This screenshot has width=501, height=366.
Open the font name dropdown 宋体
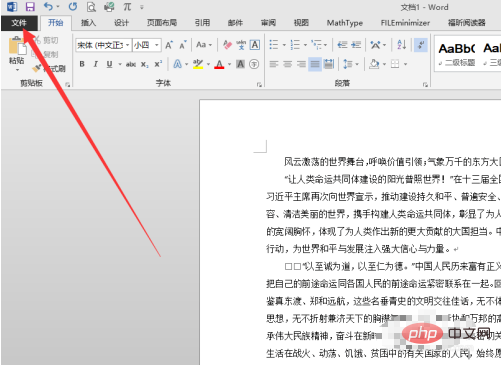click(x=127, y=45)
